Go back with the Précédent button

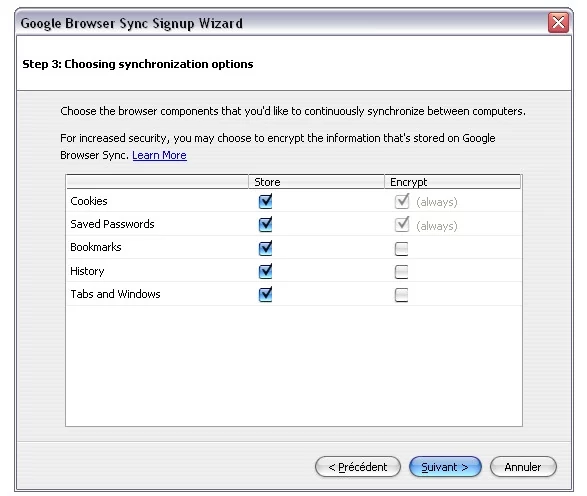pyautogui.click(x=358, y=467)
